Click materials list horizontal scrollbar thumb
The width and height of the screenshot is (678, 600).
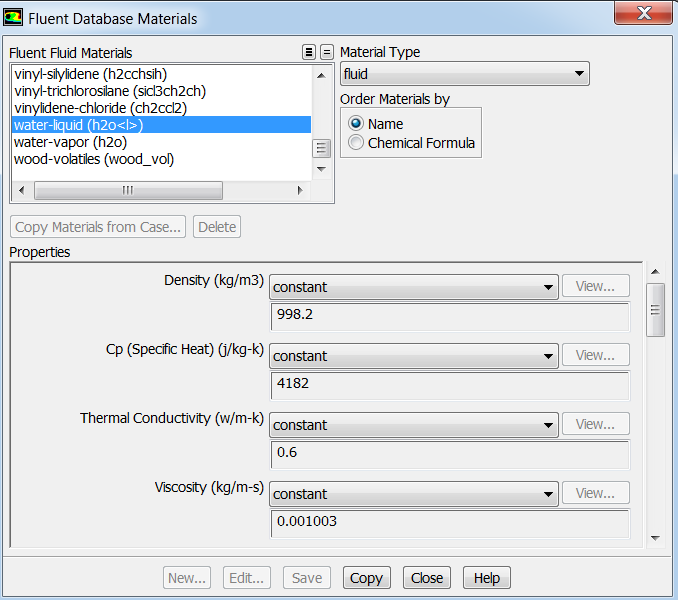tap(128, 190)
